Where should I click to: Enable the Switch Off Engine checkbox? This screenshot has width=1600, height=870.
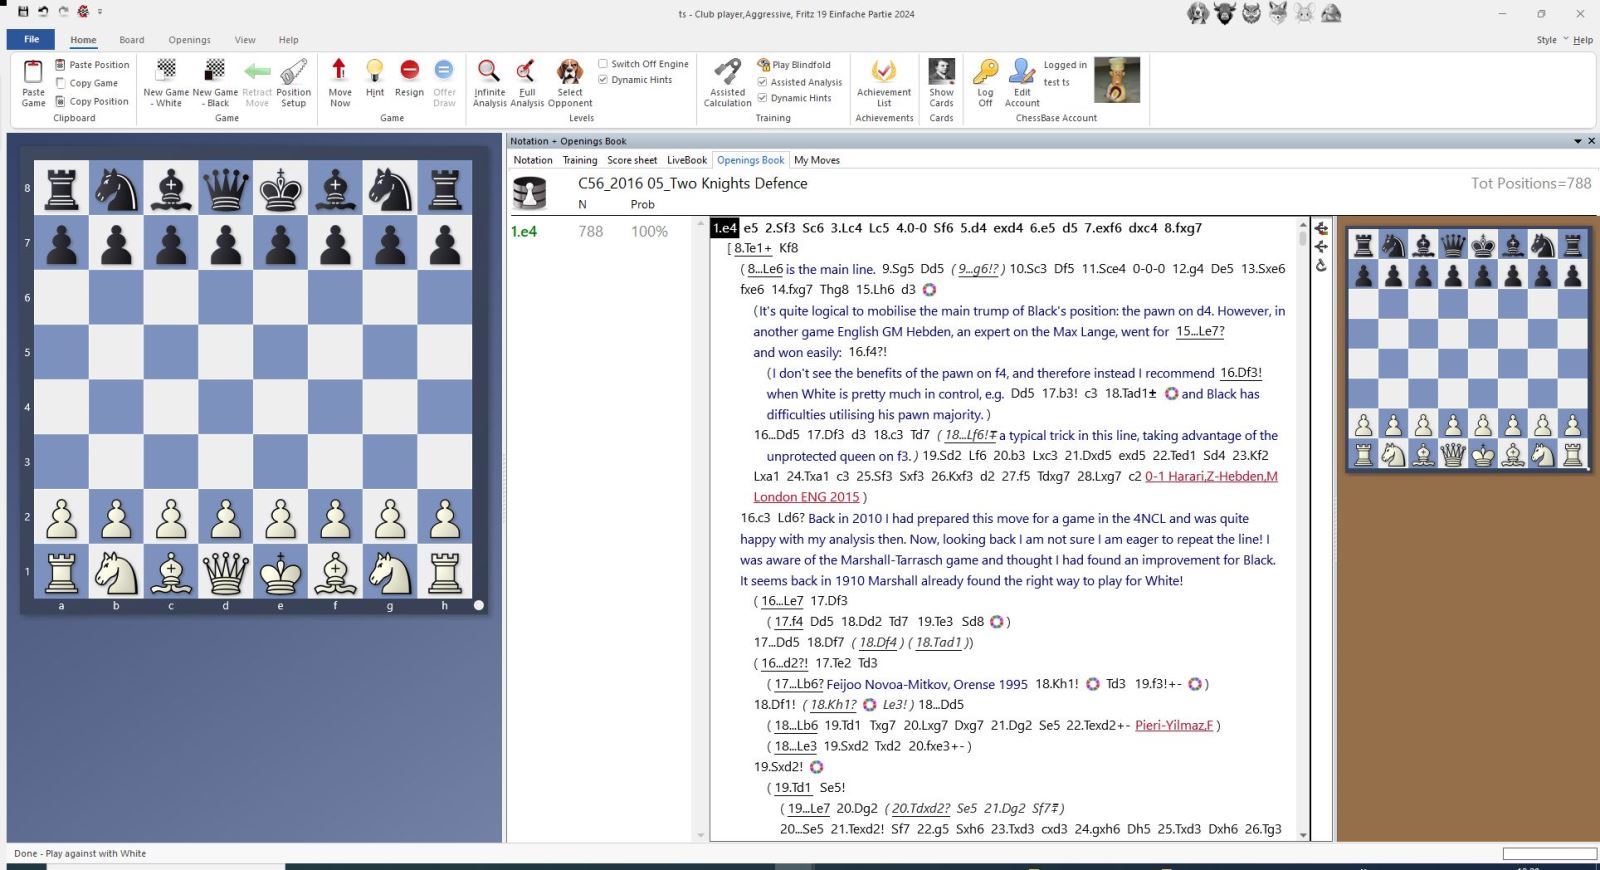click(603, 64)
